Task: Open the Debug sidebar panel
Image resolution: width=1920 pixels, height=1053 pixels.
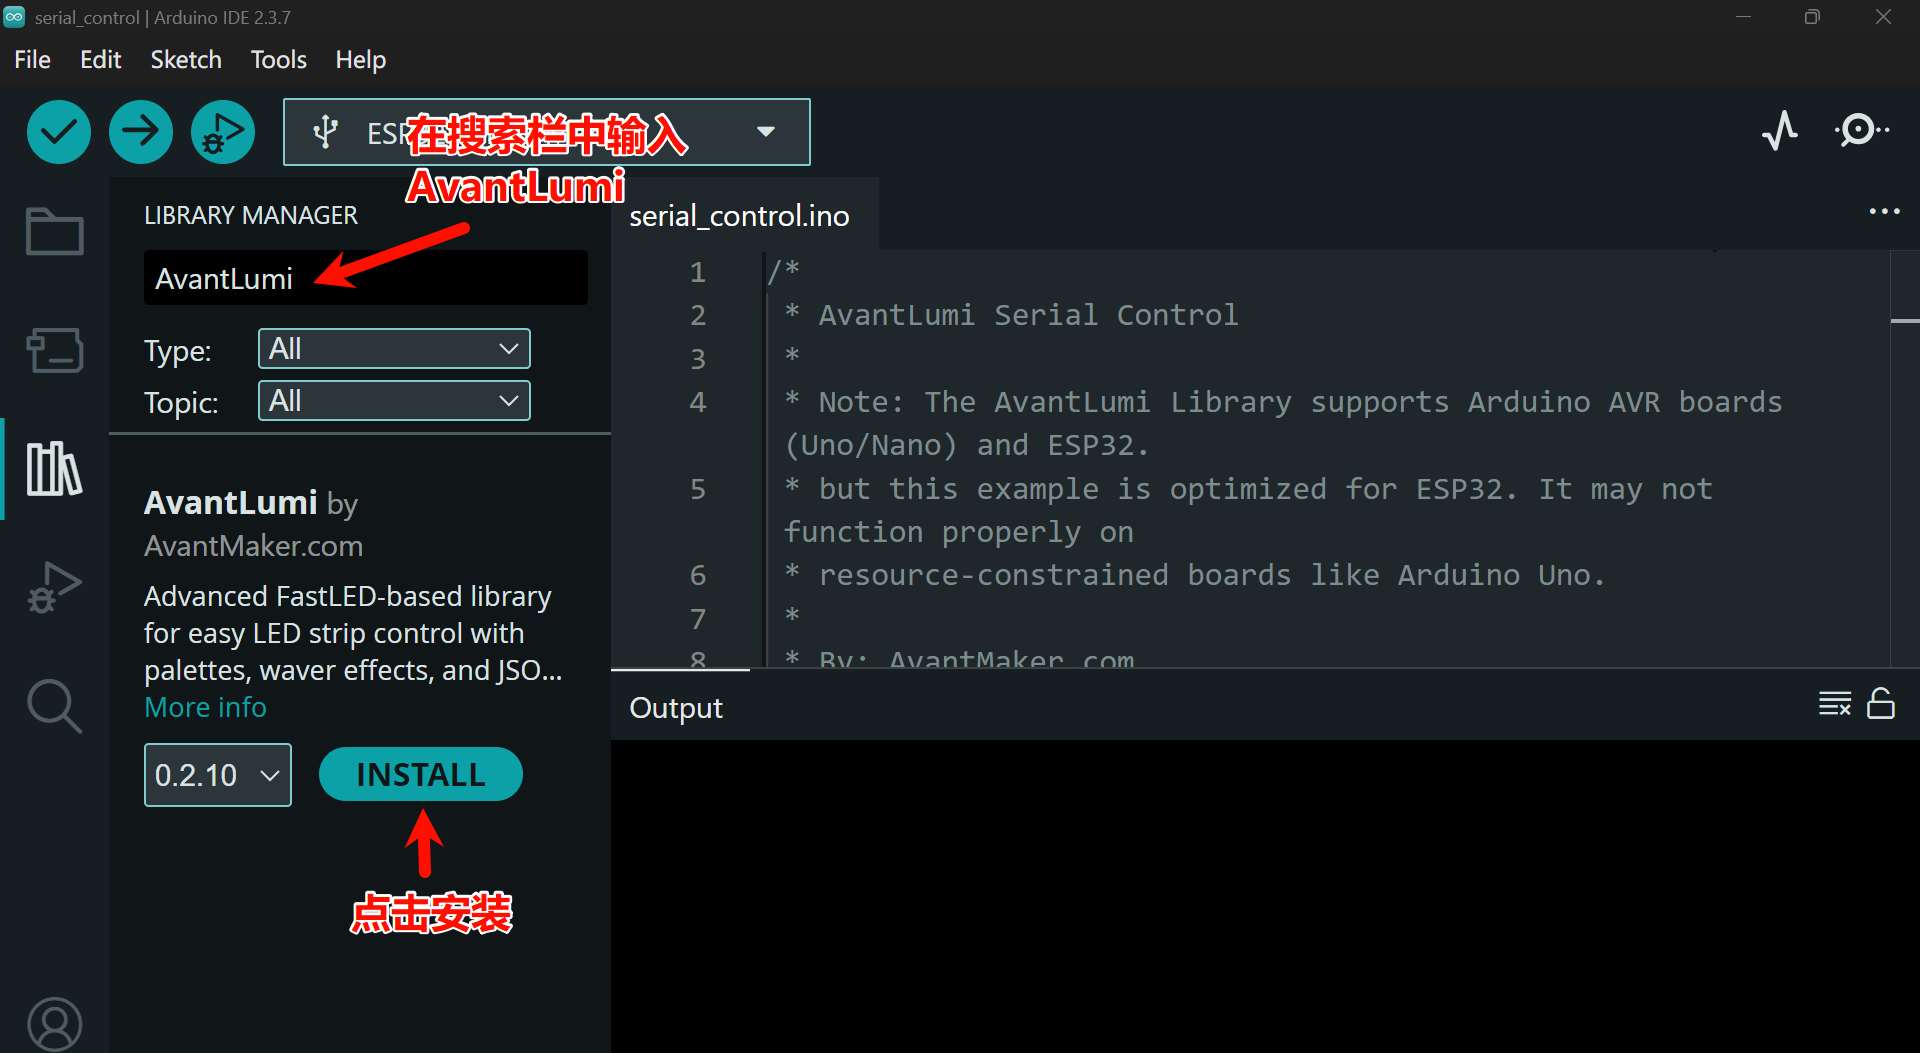Action: pyautogui.click(x=54, y=587)
